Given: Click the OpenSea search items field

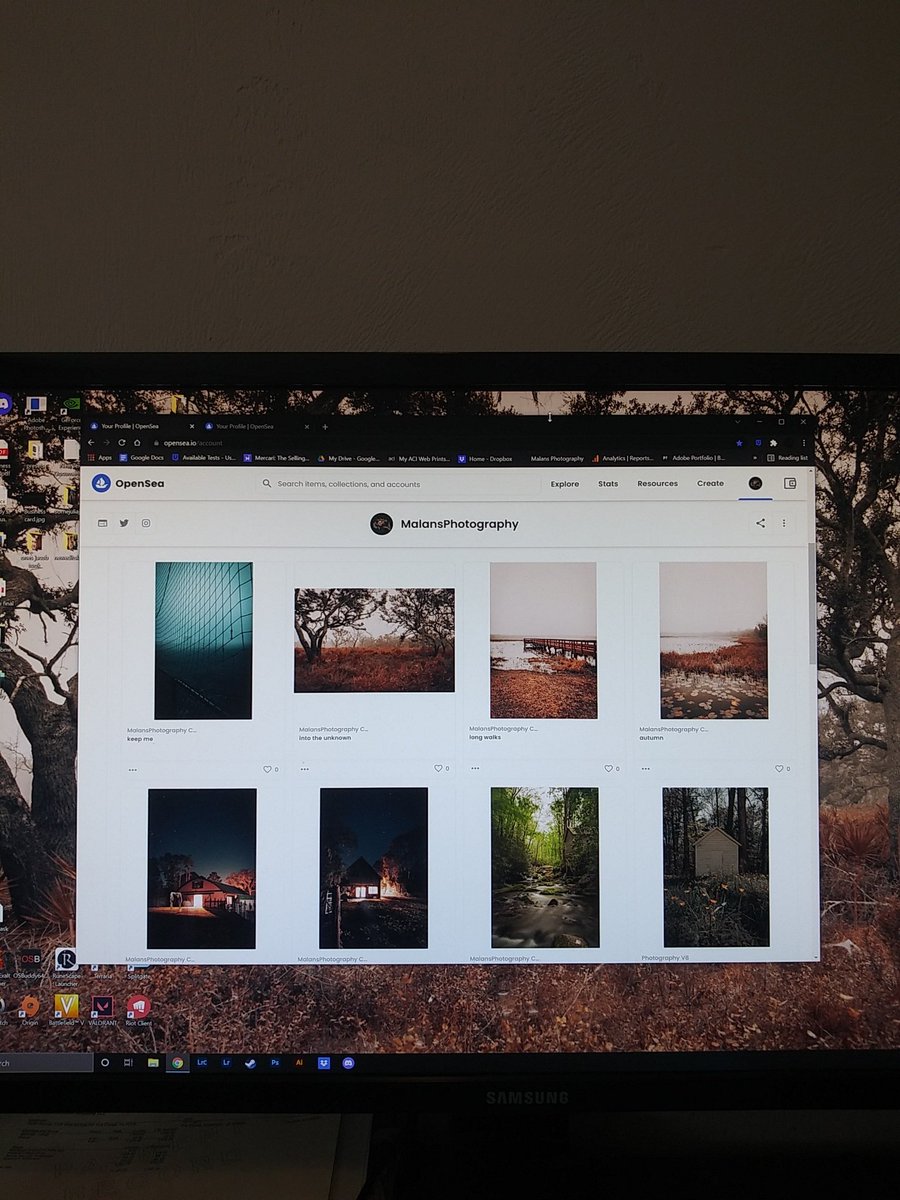Looking at the screenshot, I should click(x=397, y=483).
